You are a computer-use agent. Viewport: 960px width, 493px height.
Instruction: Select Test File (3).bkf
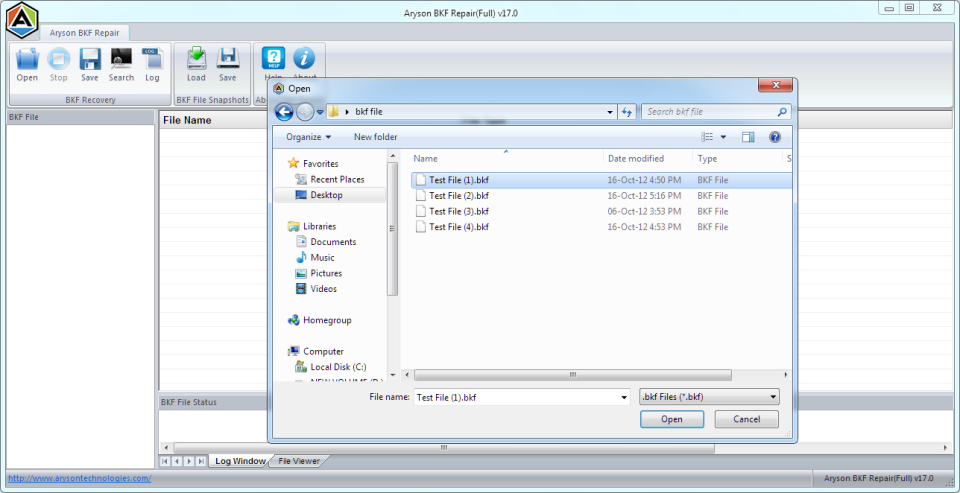(x=602, y=211)
